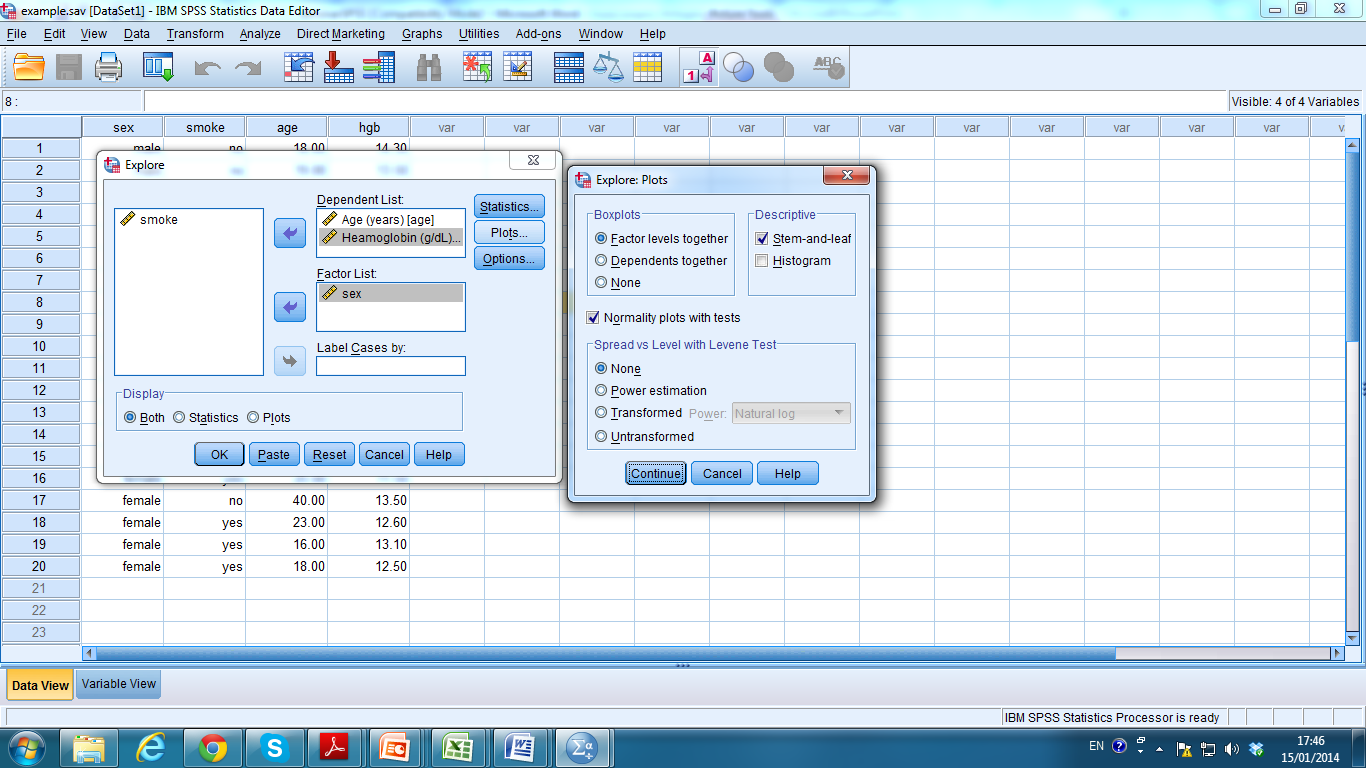Open the Variables info toolbar icon
The height and width of the screenshot is (768, 1366).
(x=378, y=68)
